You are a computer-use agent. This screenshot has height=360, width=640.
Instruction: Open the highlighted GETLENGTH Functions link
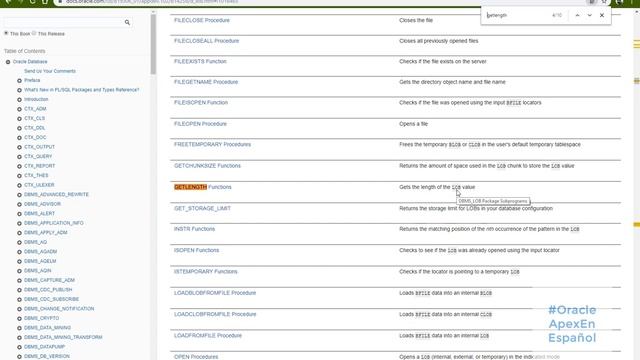(202, 187)
